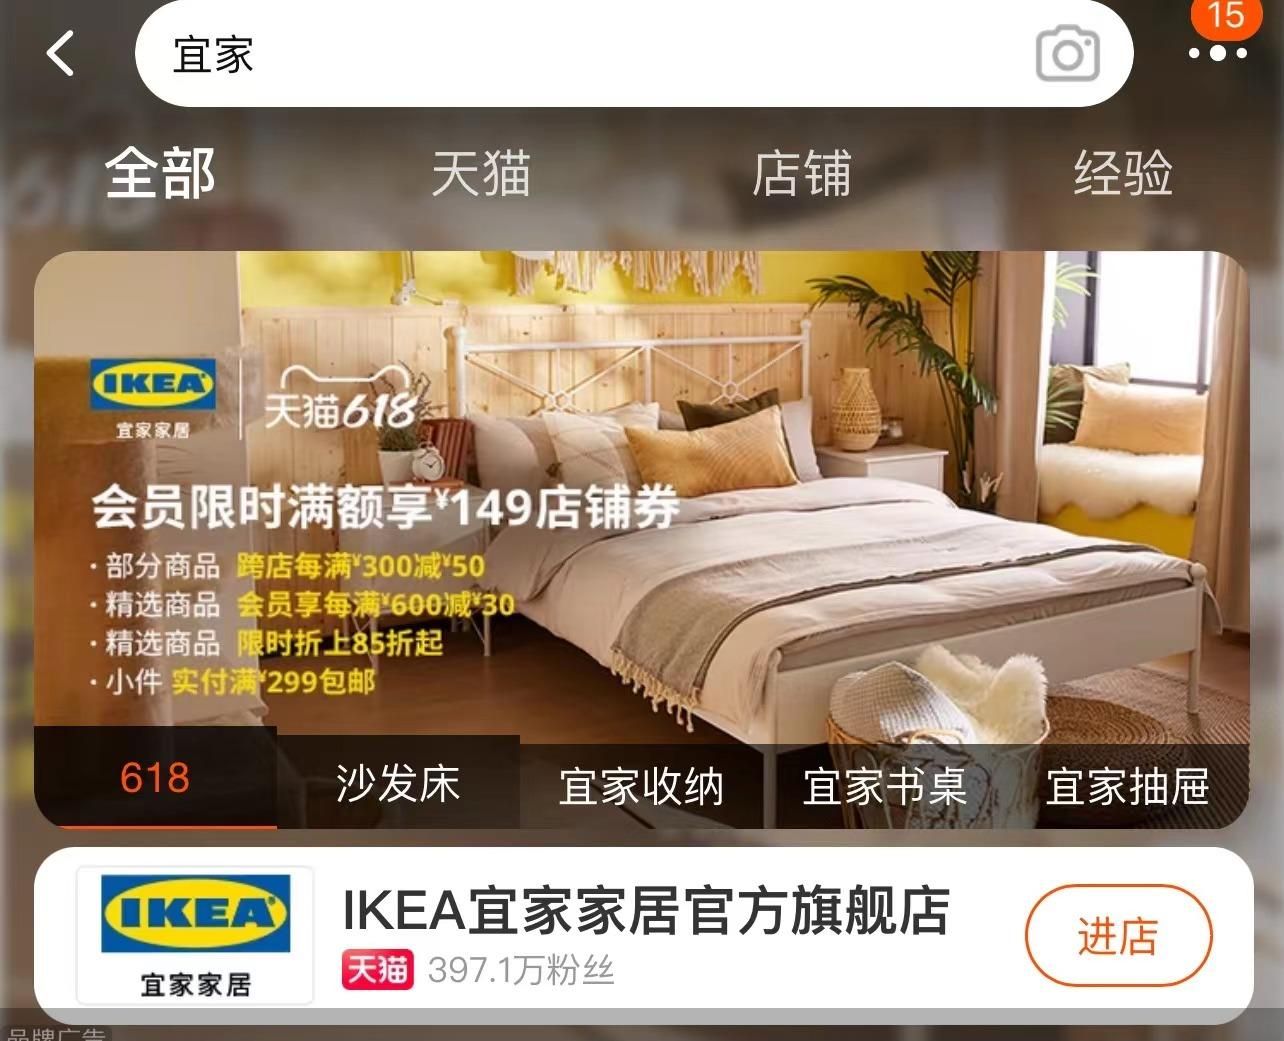Select the 宜家抽屉 category
The height and width of the screenshot is (1041, 1284).
tap(1128, 786)
